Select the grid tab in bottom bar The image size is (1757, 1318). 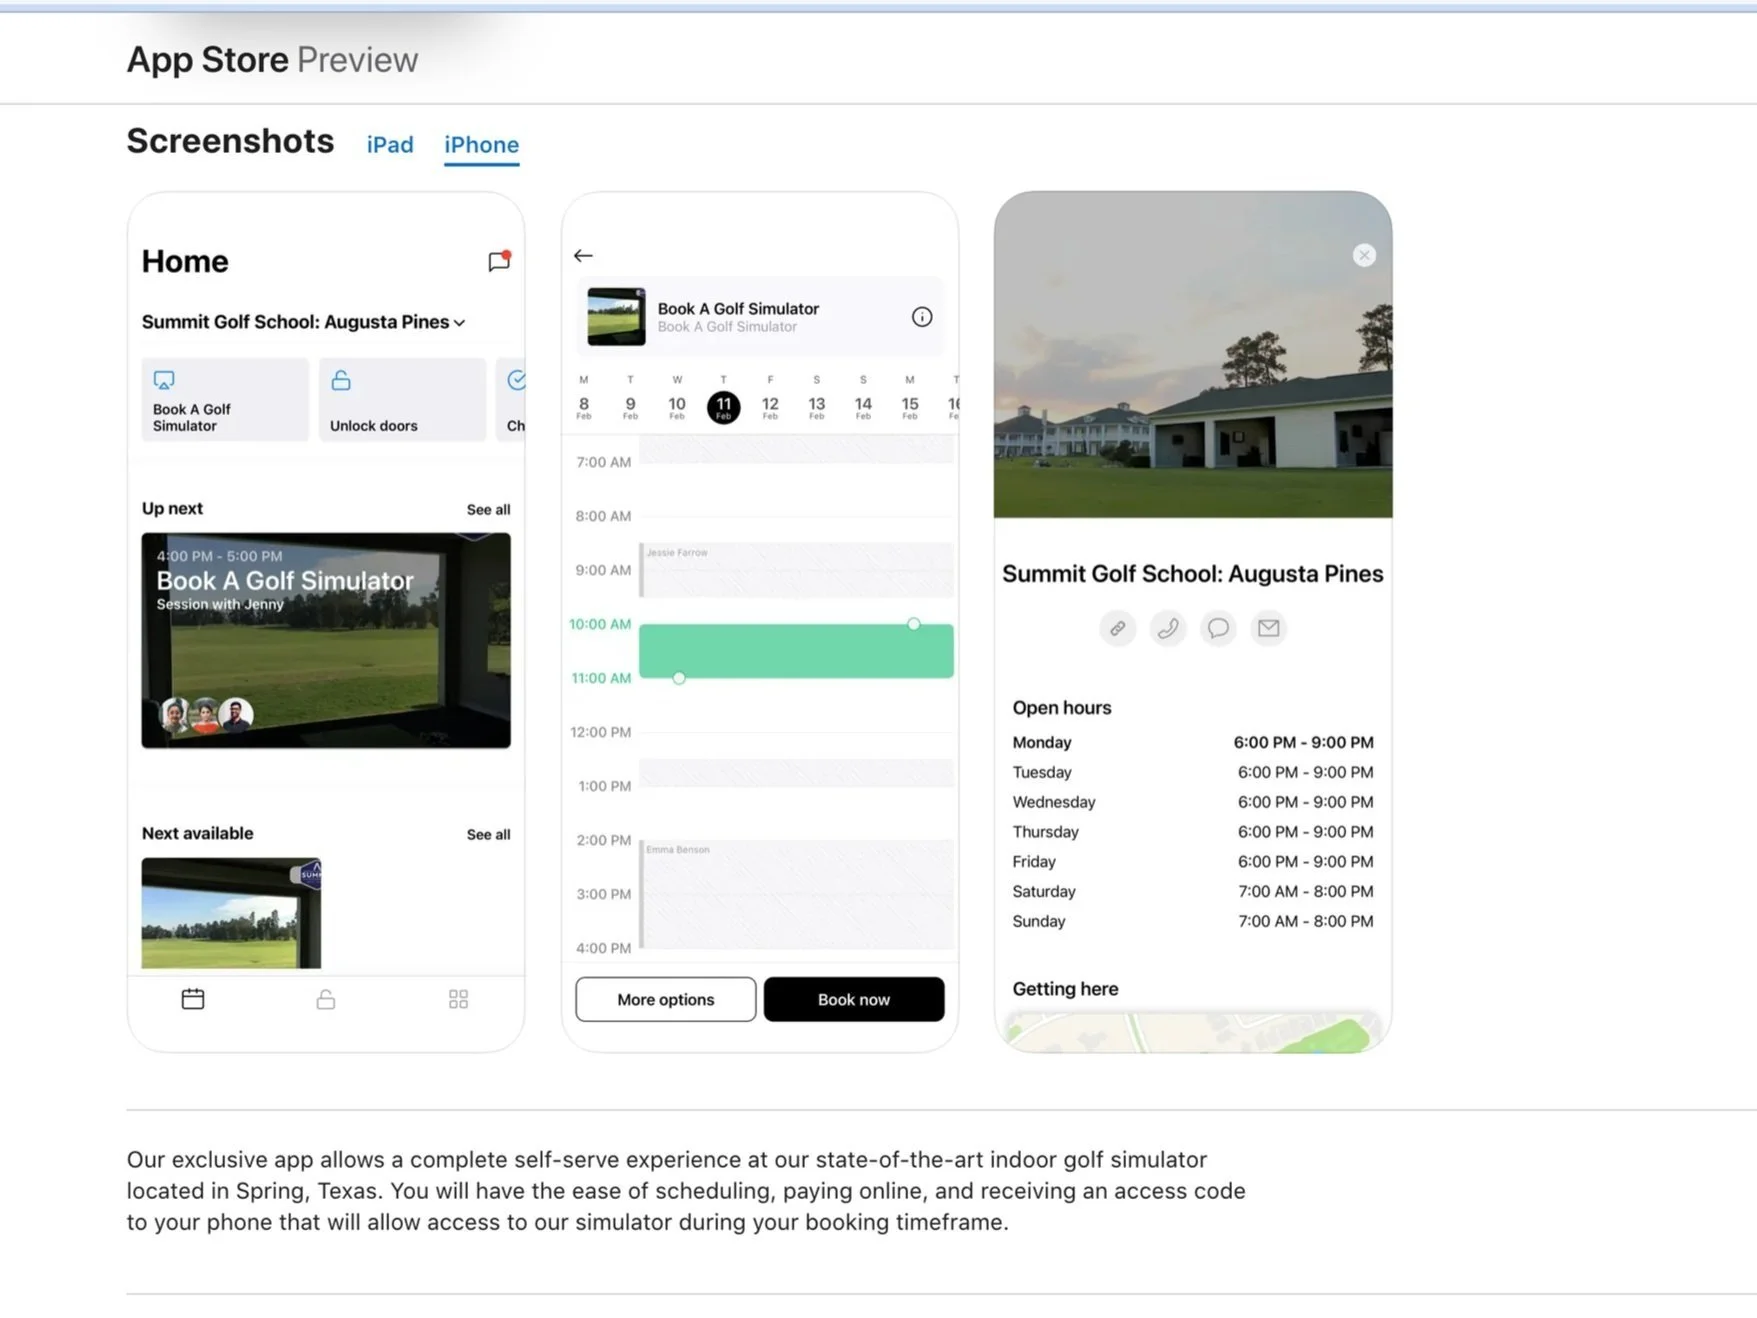[x=458, y=999]
